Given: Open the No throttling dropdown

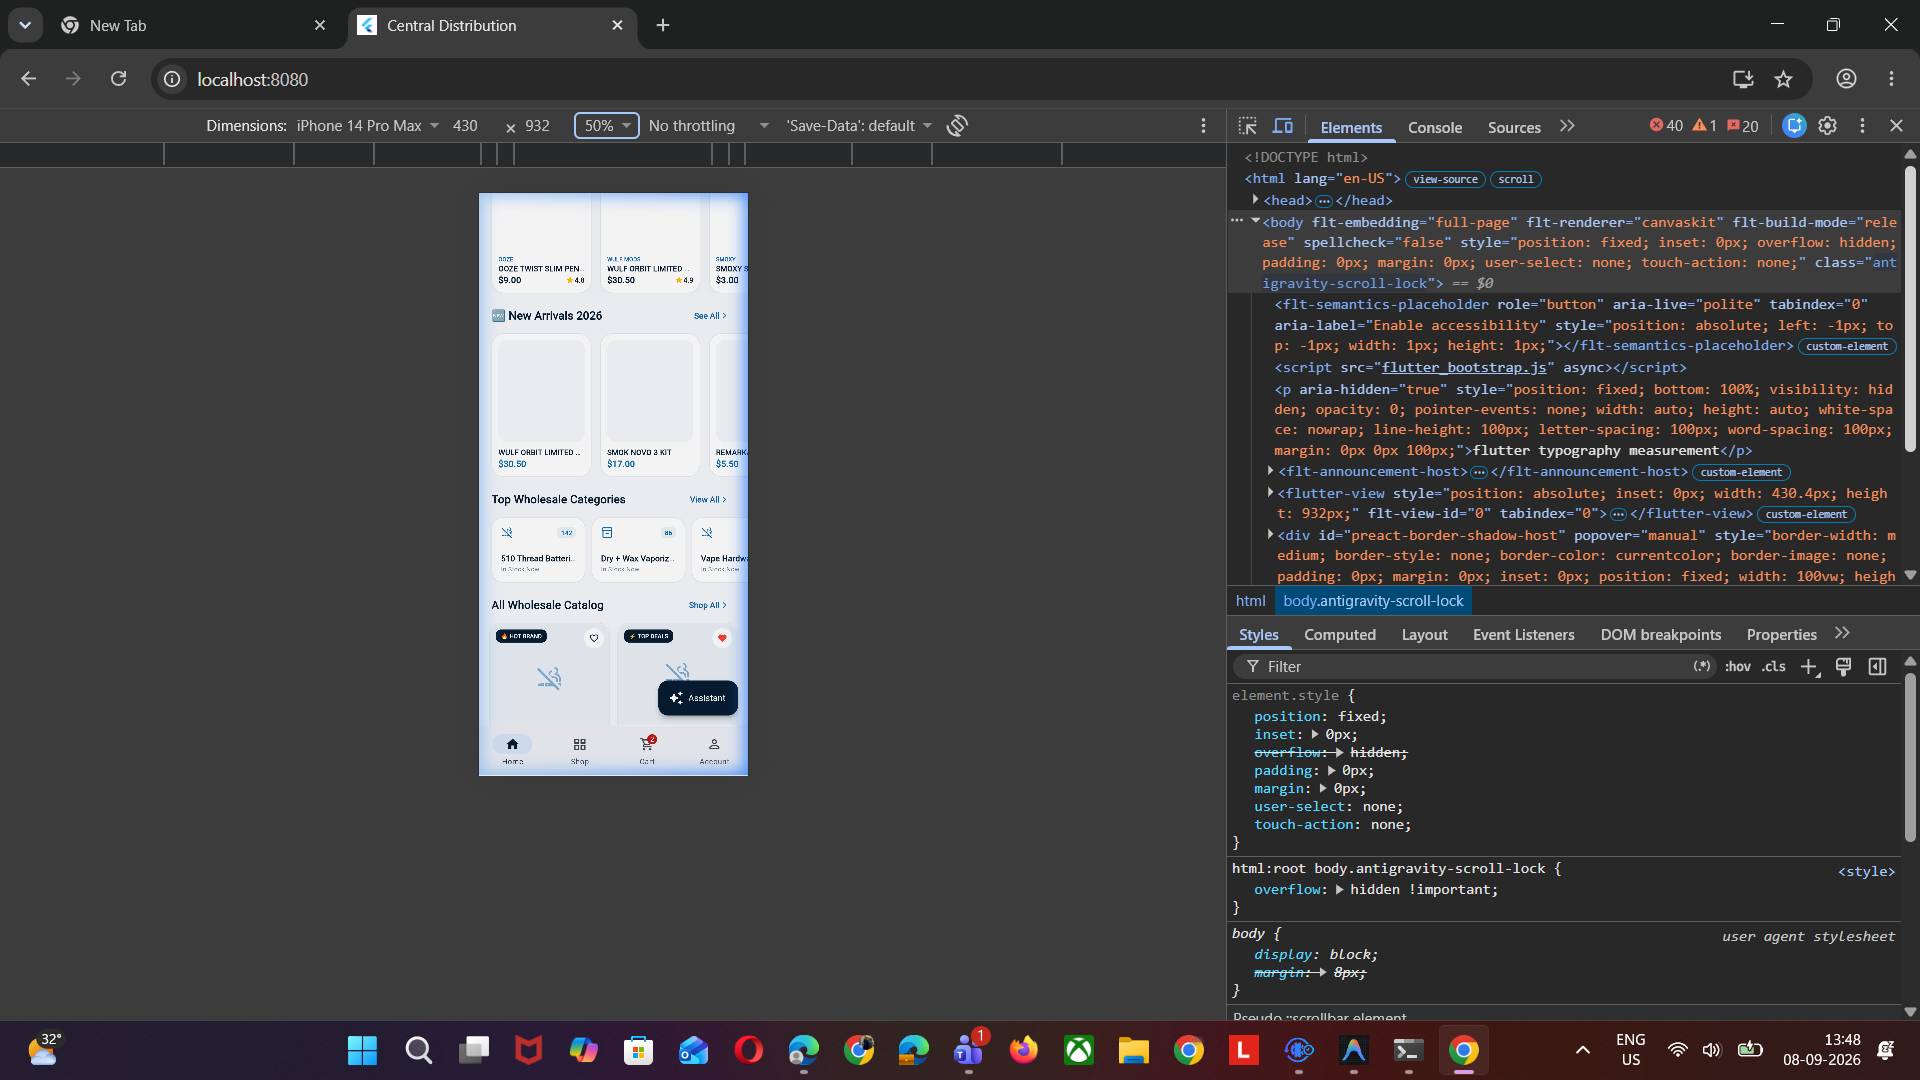Looking at the screenshot, I should click(x=708, y=126).
